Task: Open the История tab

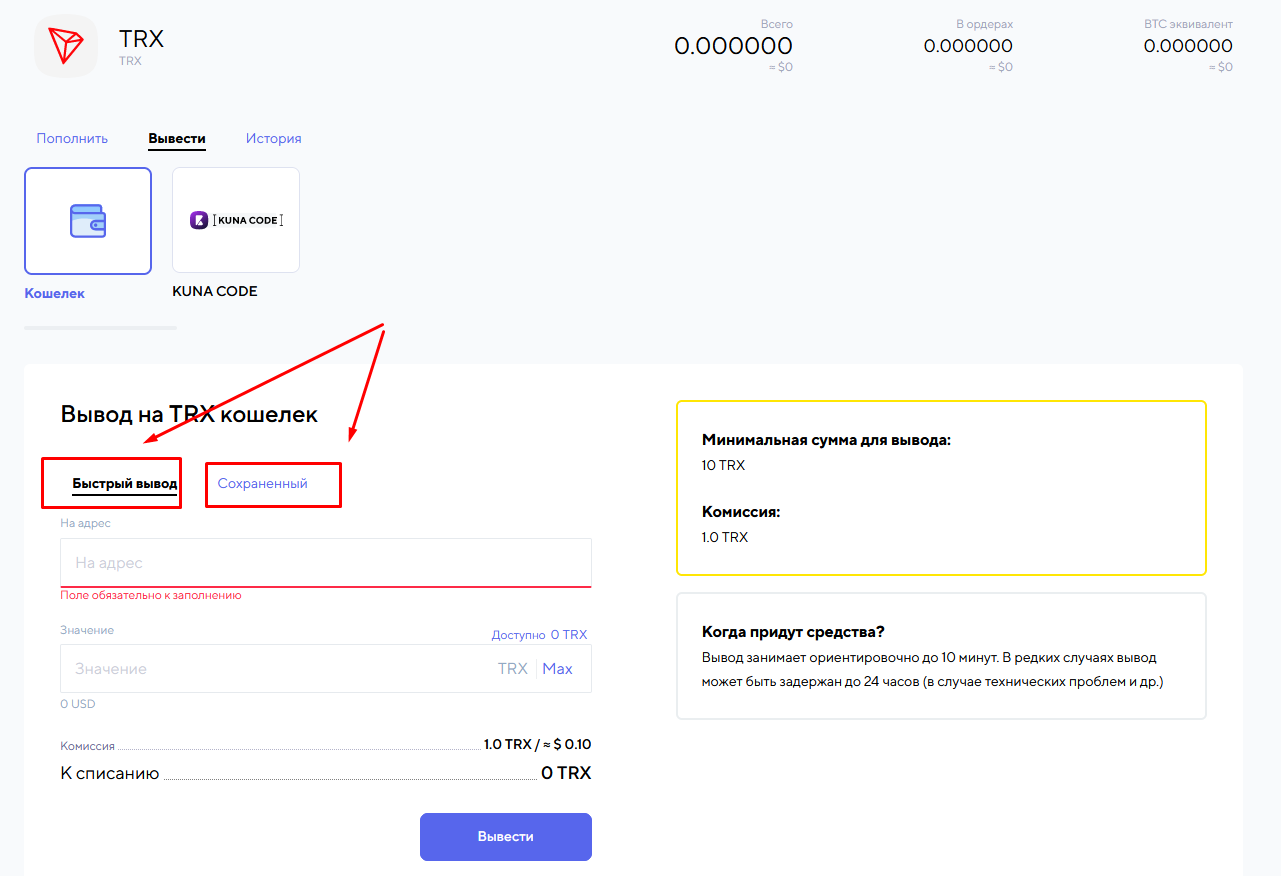Action: [x=273, y=139]
